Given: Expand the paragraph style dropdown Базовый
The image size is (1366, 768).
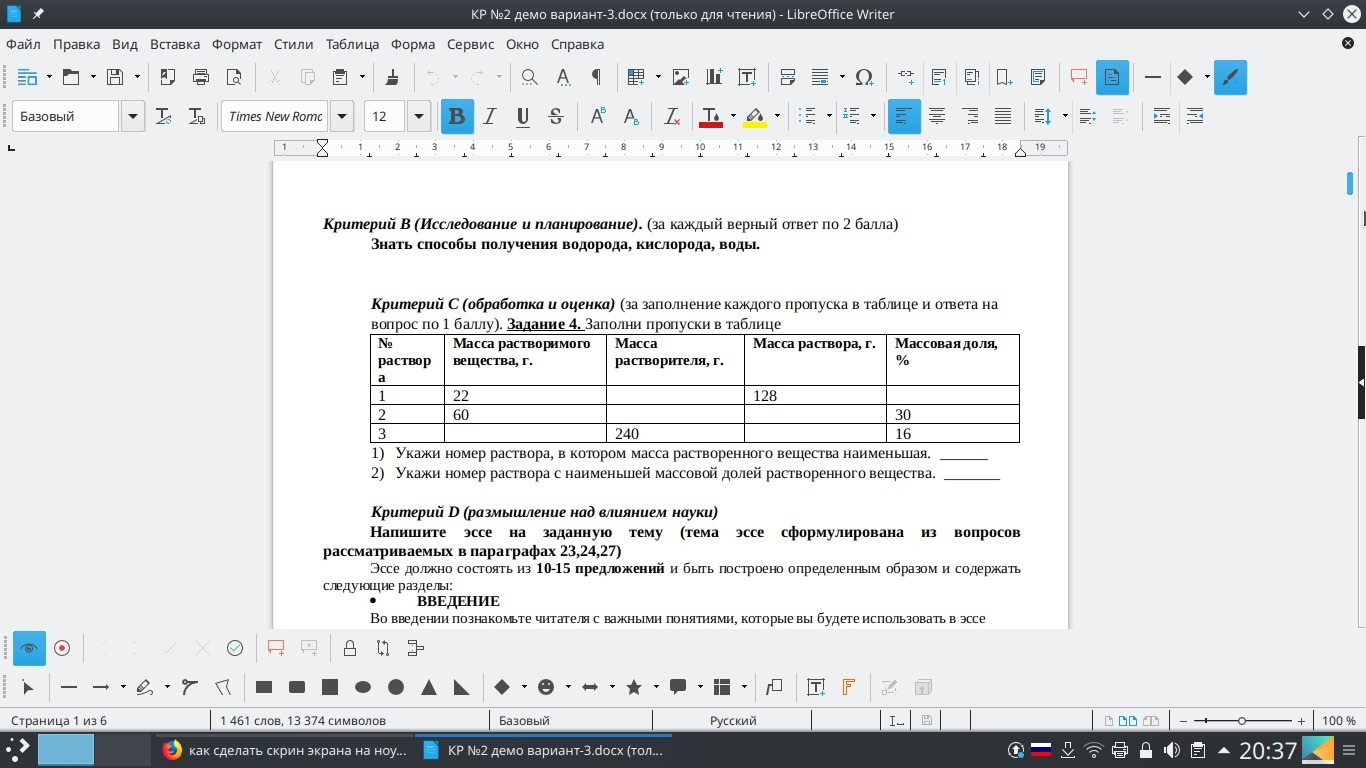Looking at the screenshot, I should (x=133, y=117).
